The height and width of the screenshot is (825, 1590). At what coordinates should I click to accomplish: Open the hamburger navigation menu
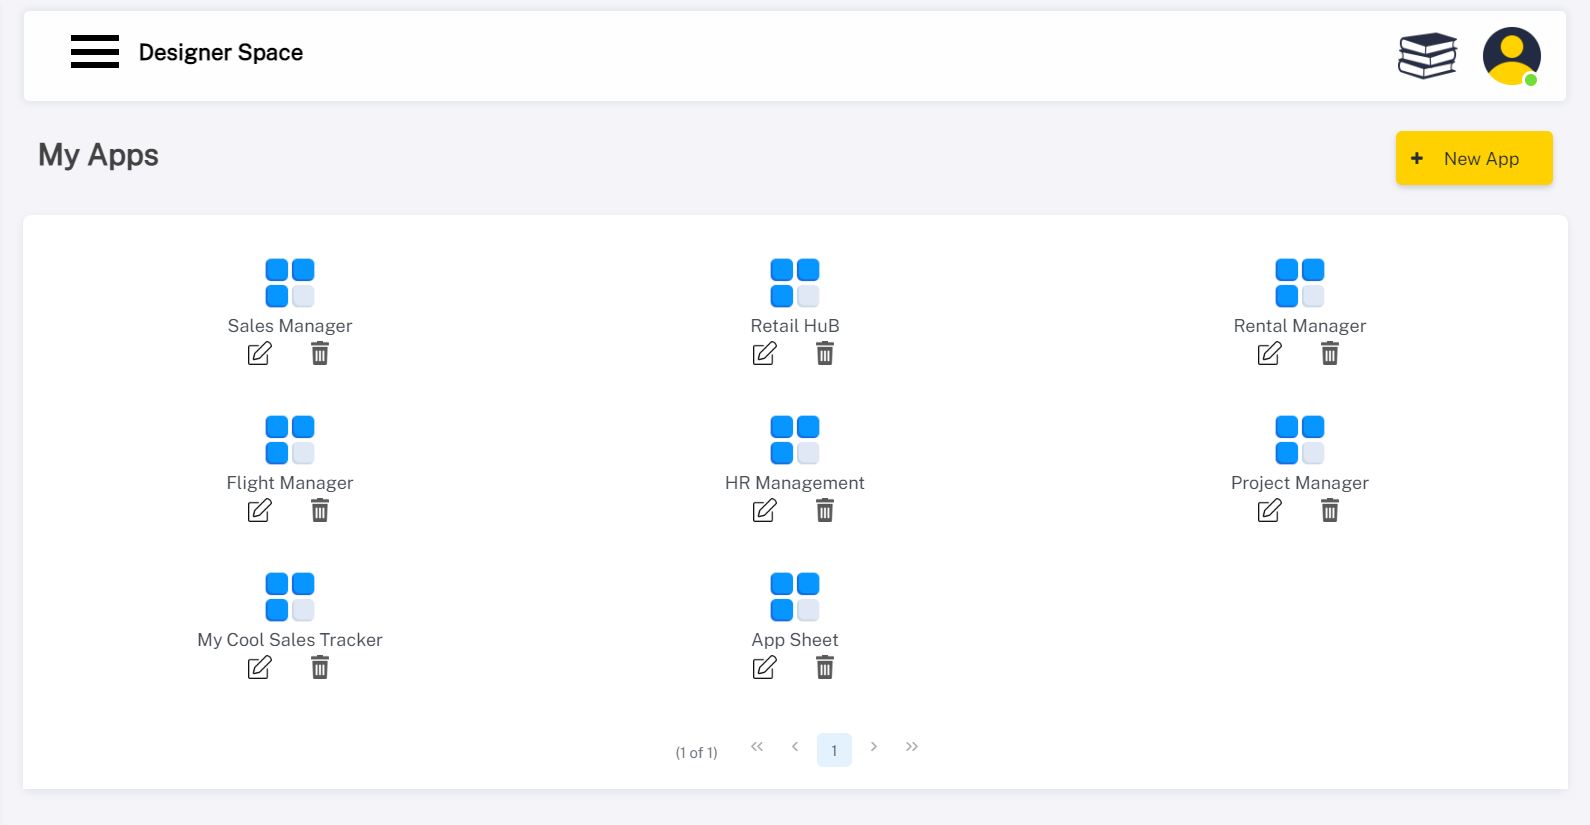[95, 52]
